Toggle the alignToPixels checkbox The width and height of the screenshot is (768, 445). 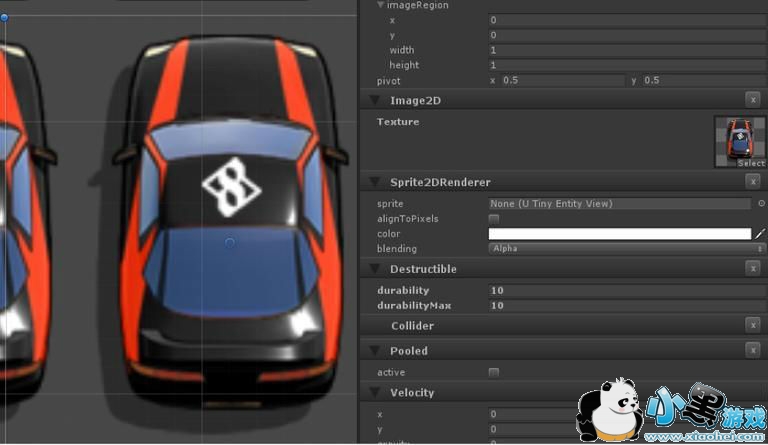pos(494,218)
